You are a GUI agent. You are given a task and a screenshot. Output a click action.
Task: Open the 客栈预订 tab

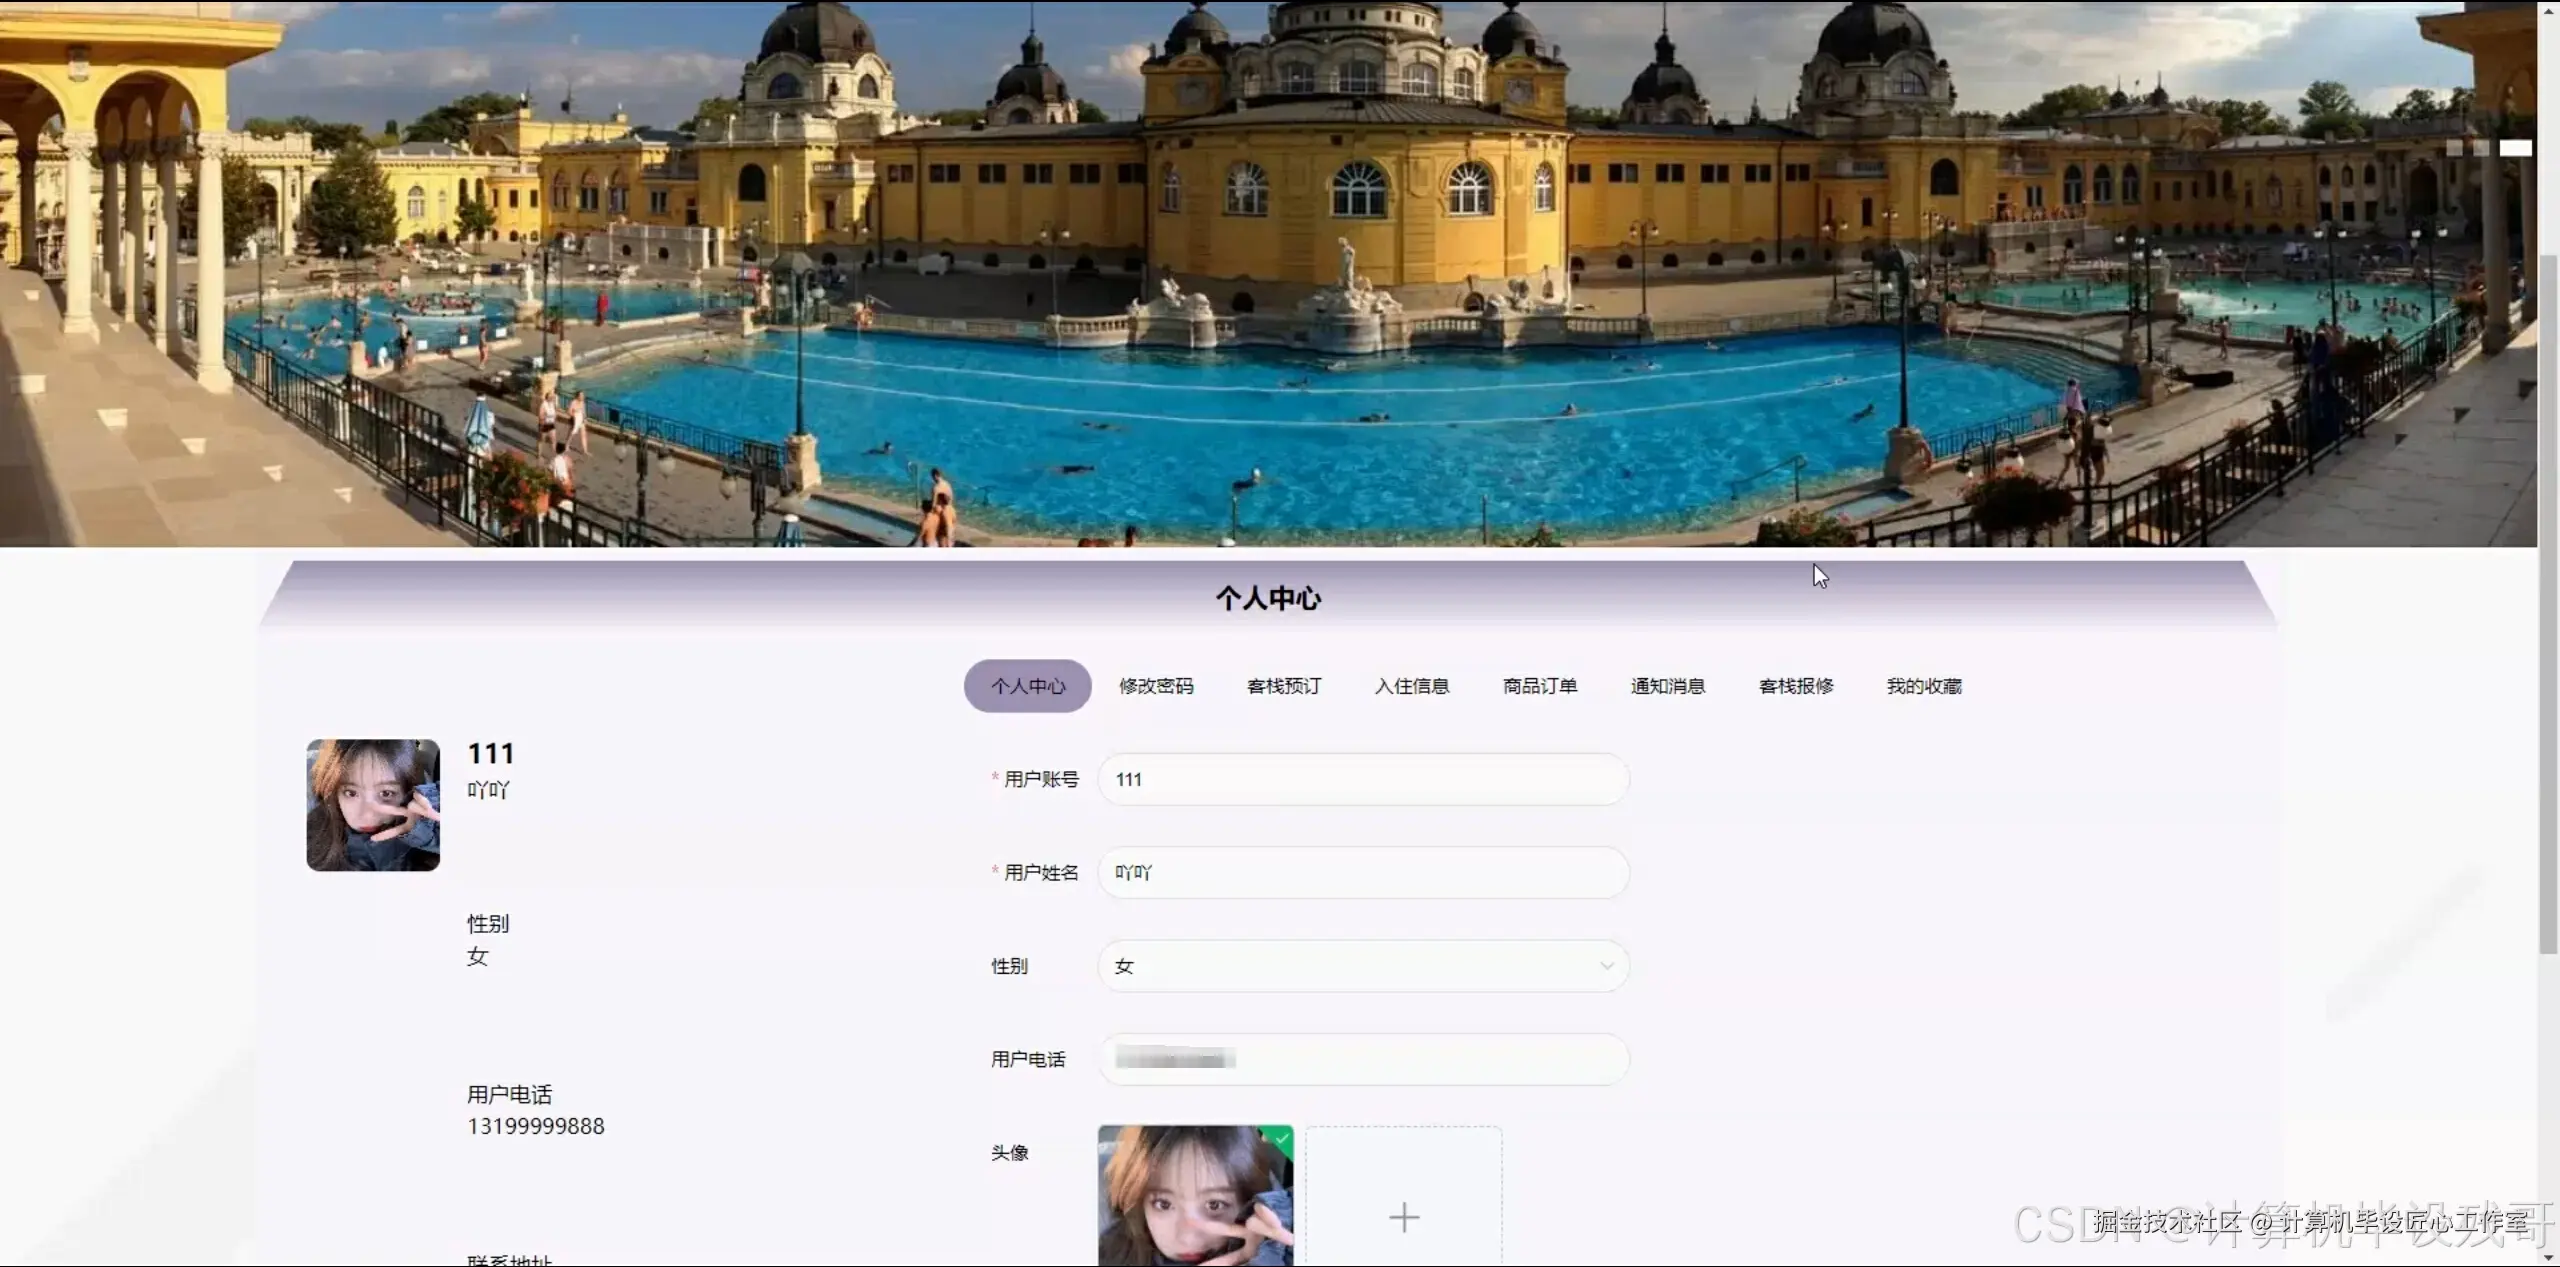click(1284, 686)
